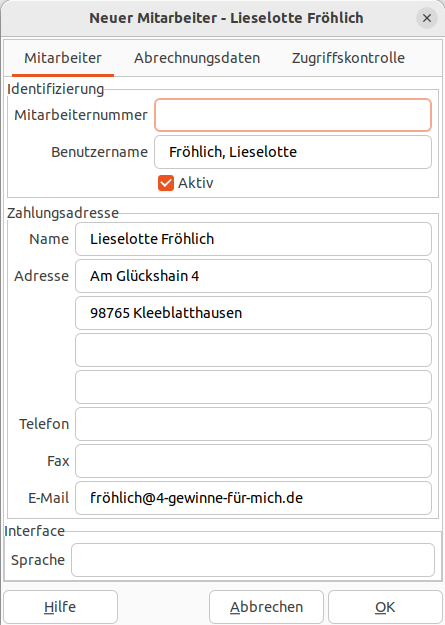
Task: Open the Abrechnungsdaten tab
Action: point(197,58)
